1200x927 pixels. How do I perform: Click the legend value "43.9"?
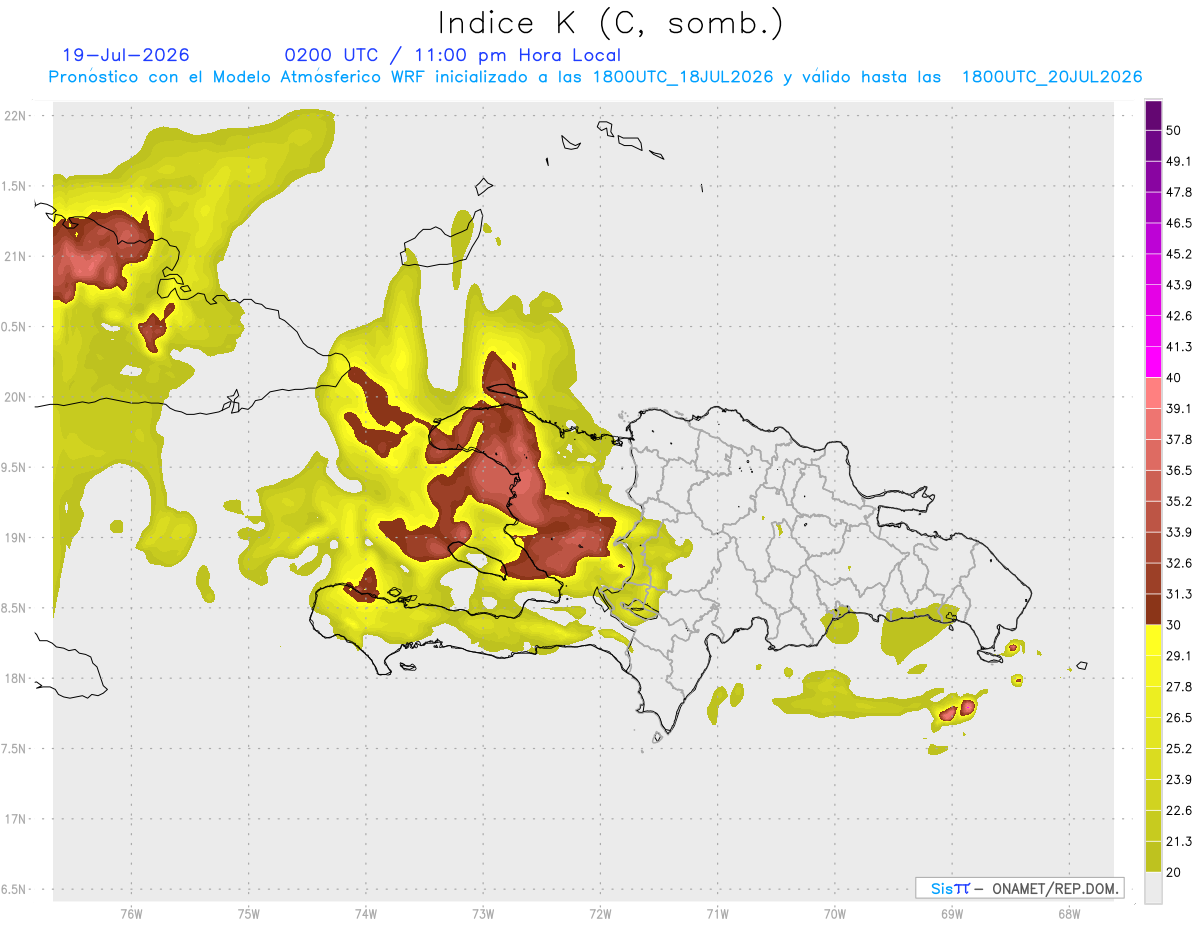click(x=1179, y=285)
